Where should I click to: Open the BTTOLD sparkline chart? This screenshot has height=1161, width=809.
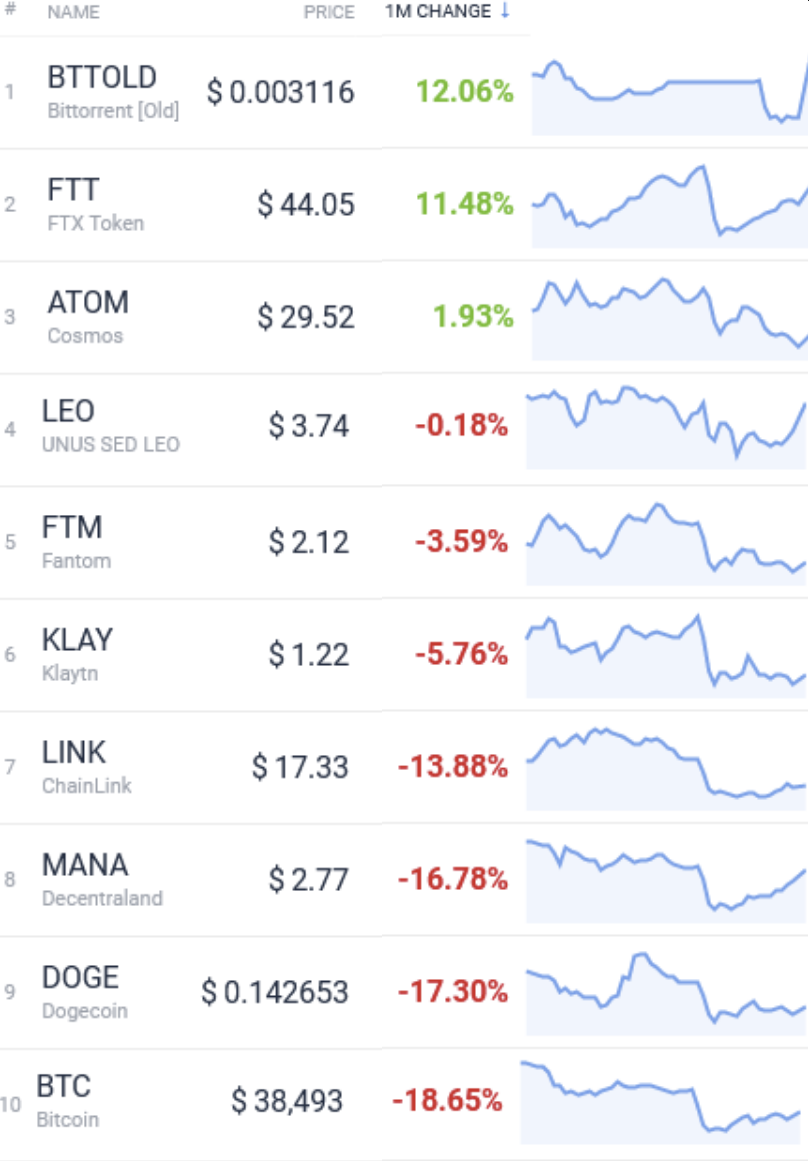tap(670, 95)
